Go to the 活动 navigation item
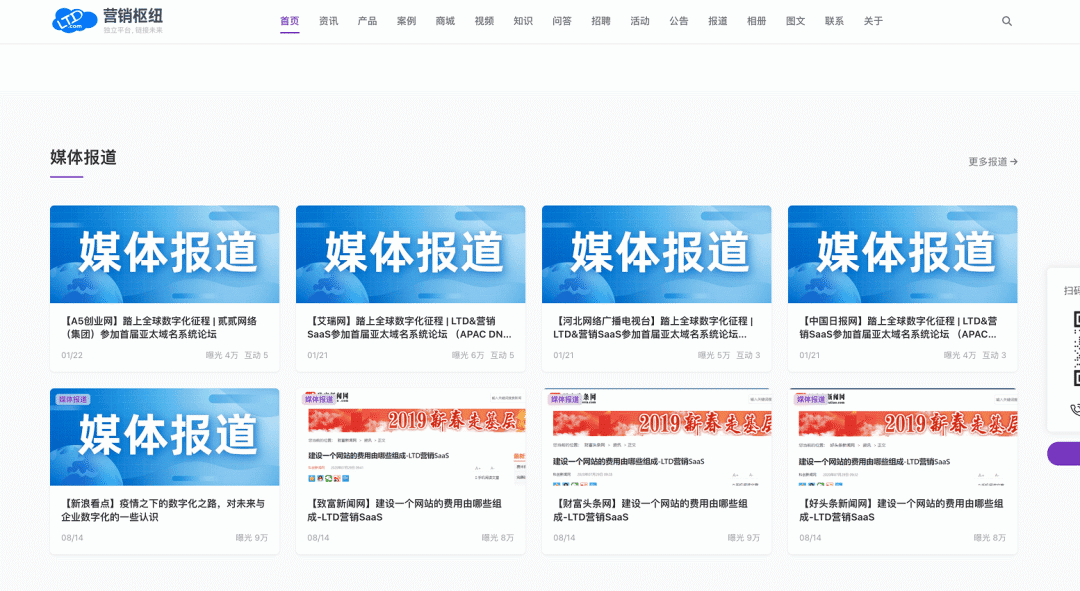The height and width of the screenshot is (591, 1080). click(640, 21)
